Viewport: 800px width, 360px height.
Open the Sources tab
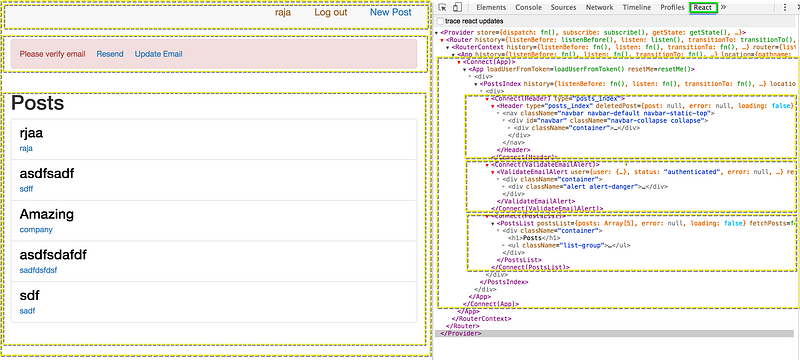pyautogui.click(x=564, y=7)
